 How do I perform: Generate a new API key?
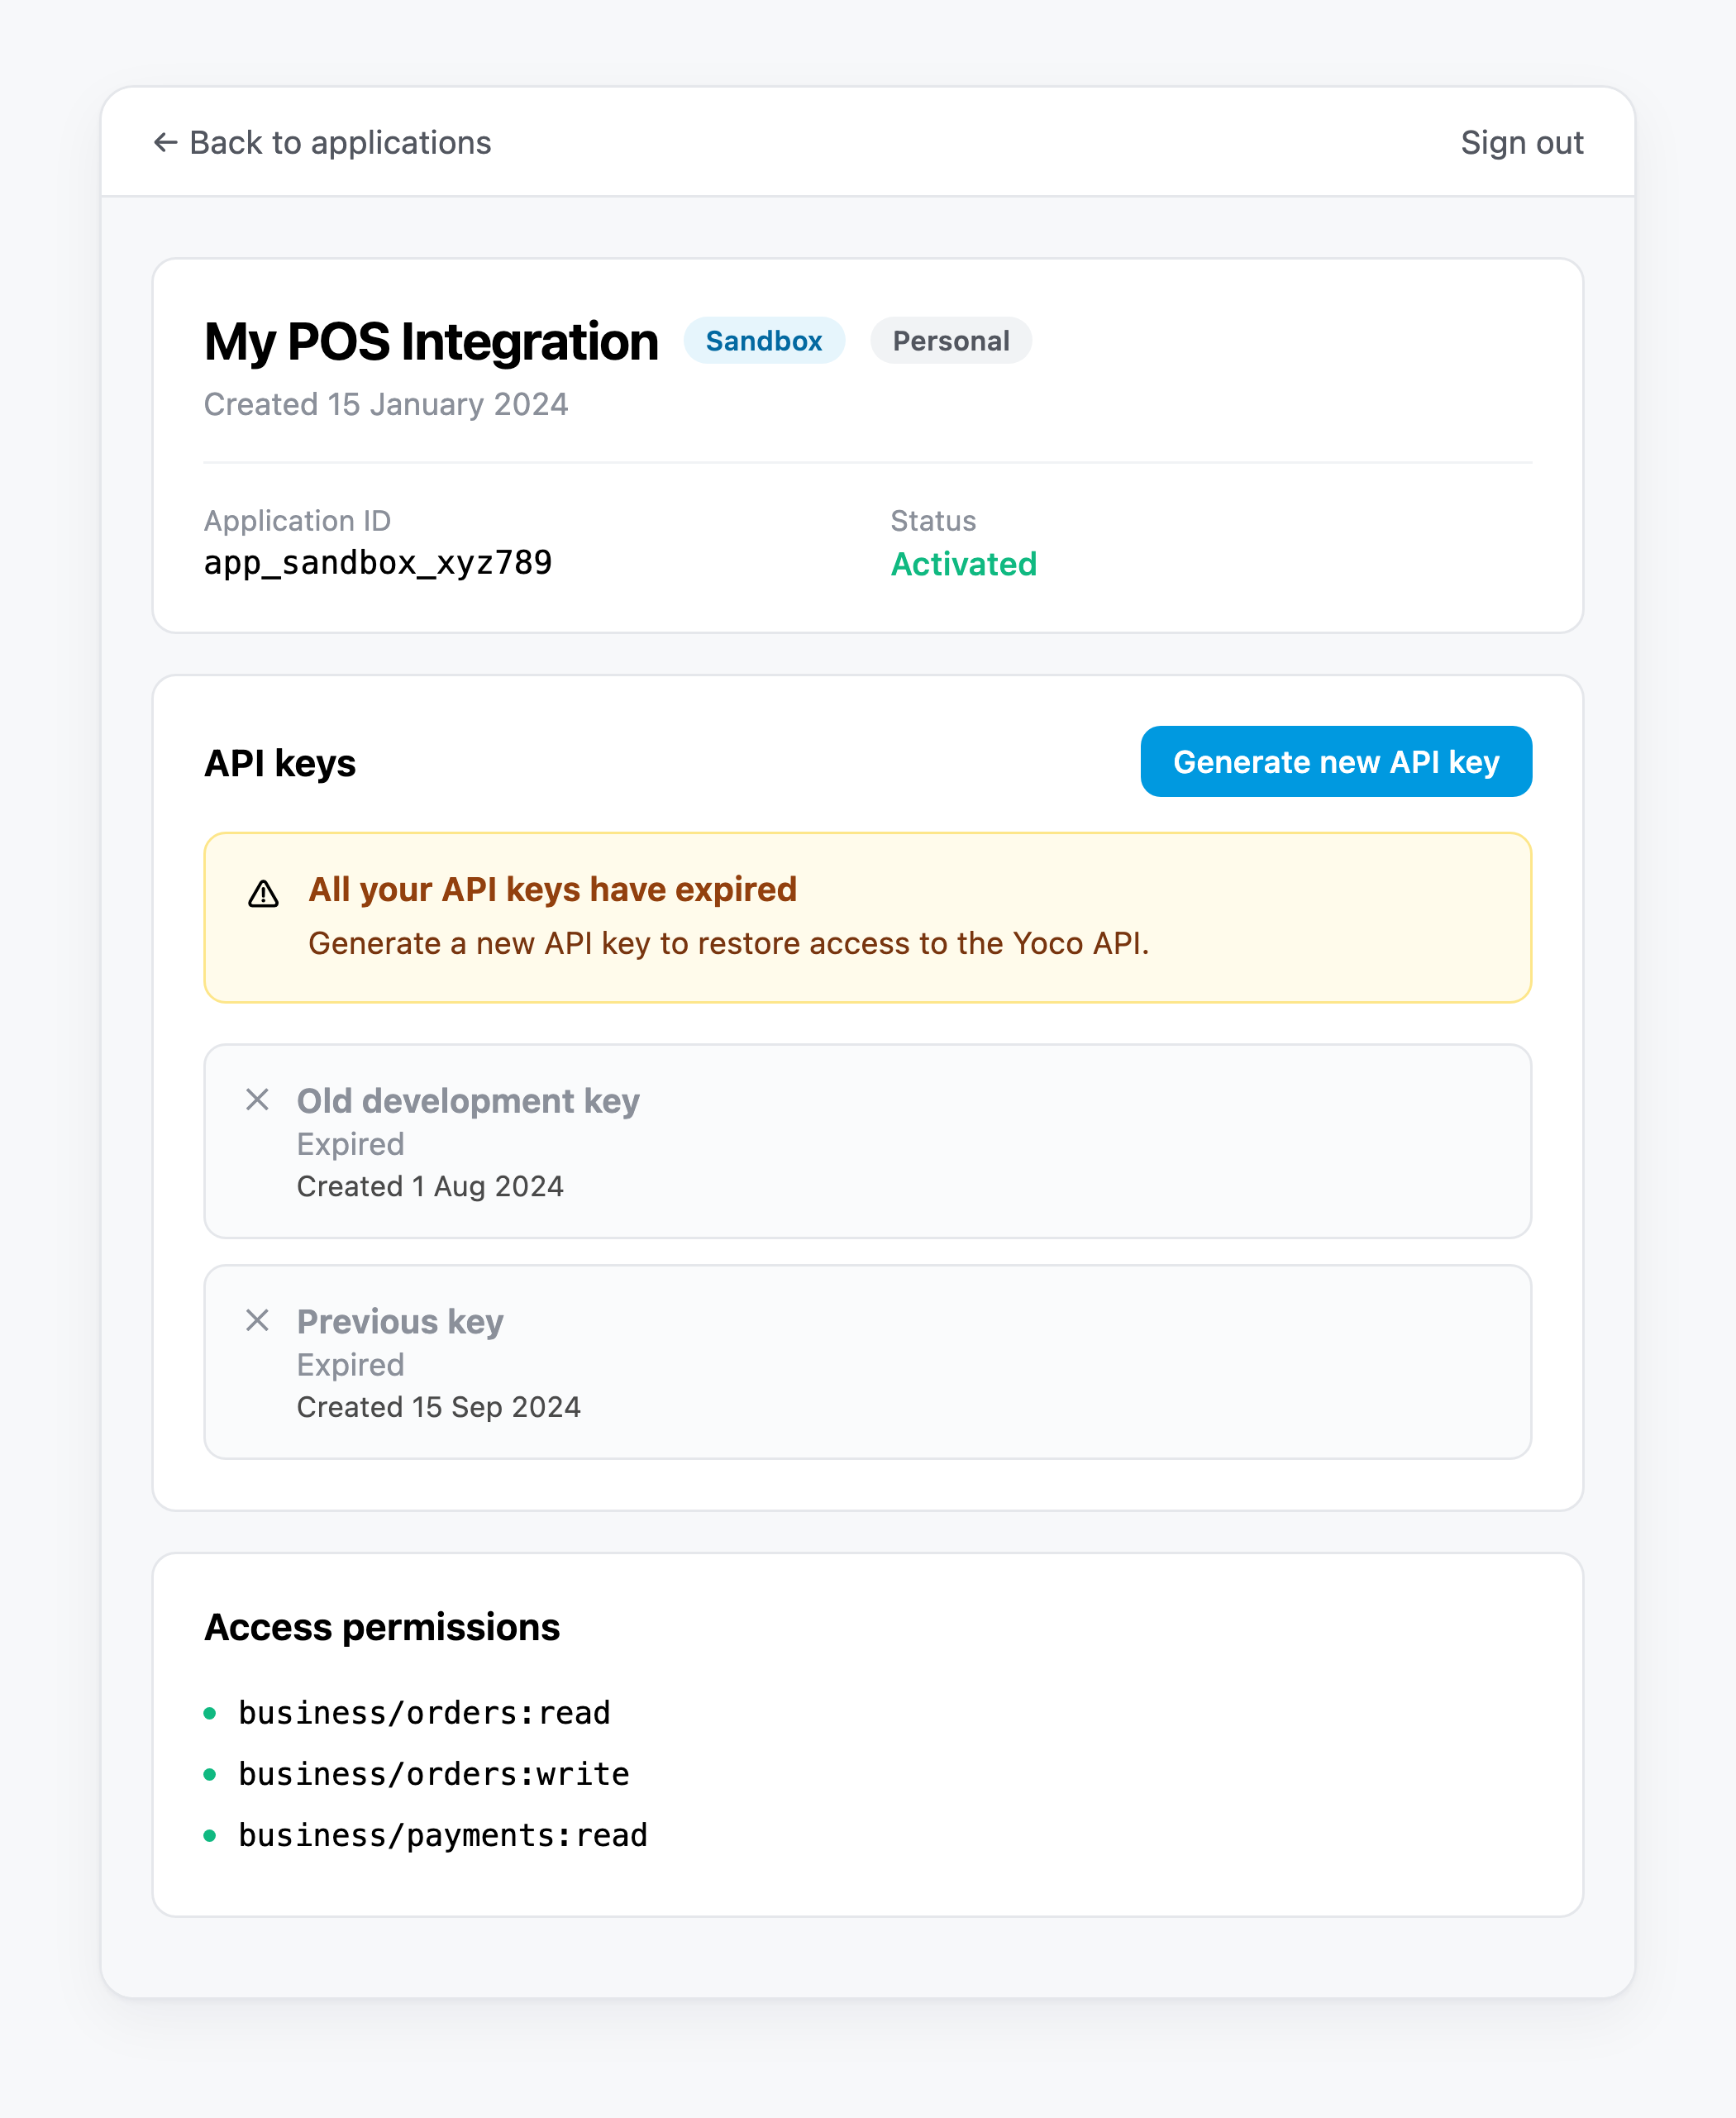click(1336, 762)
